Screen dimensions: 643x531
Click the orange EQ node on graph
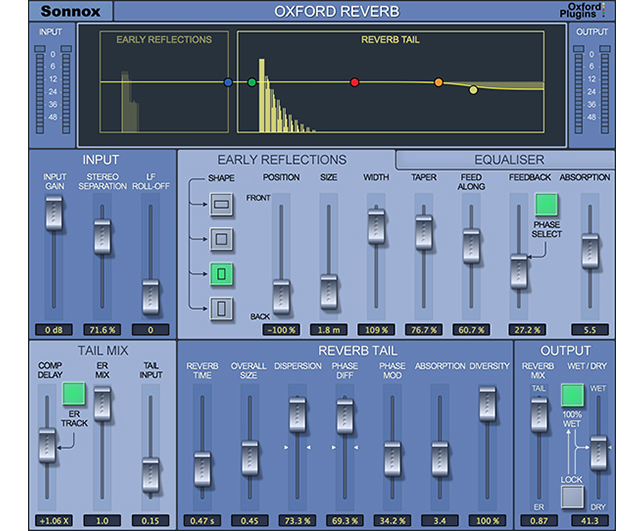438,83
